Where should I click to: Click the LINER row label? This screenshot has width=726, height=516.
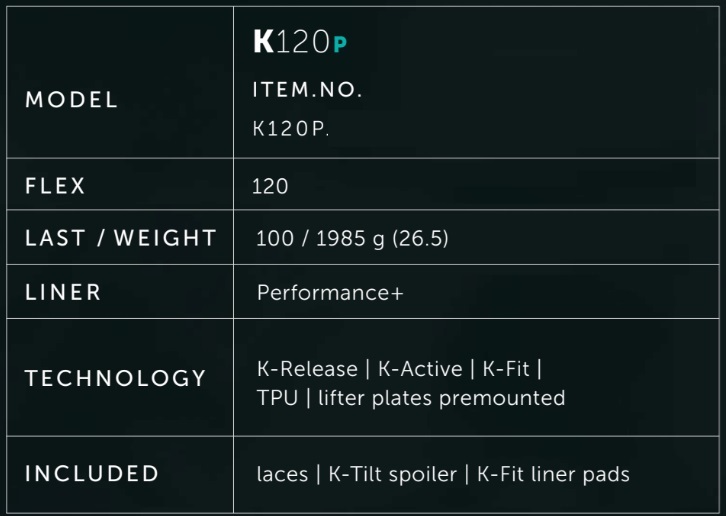[x=63, y=292]
